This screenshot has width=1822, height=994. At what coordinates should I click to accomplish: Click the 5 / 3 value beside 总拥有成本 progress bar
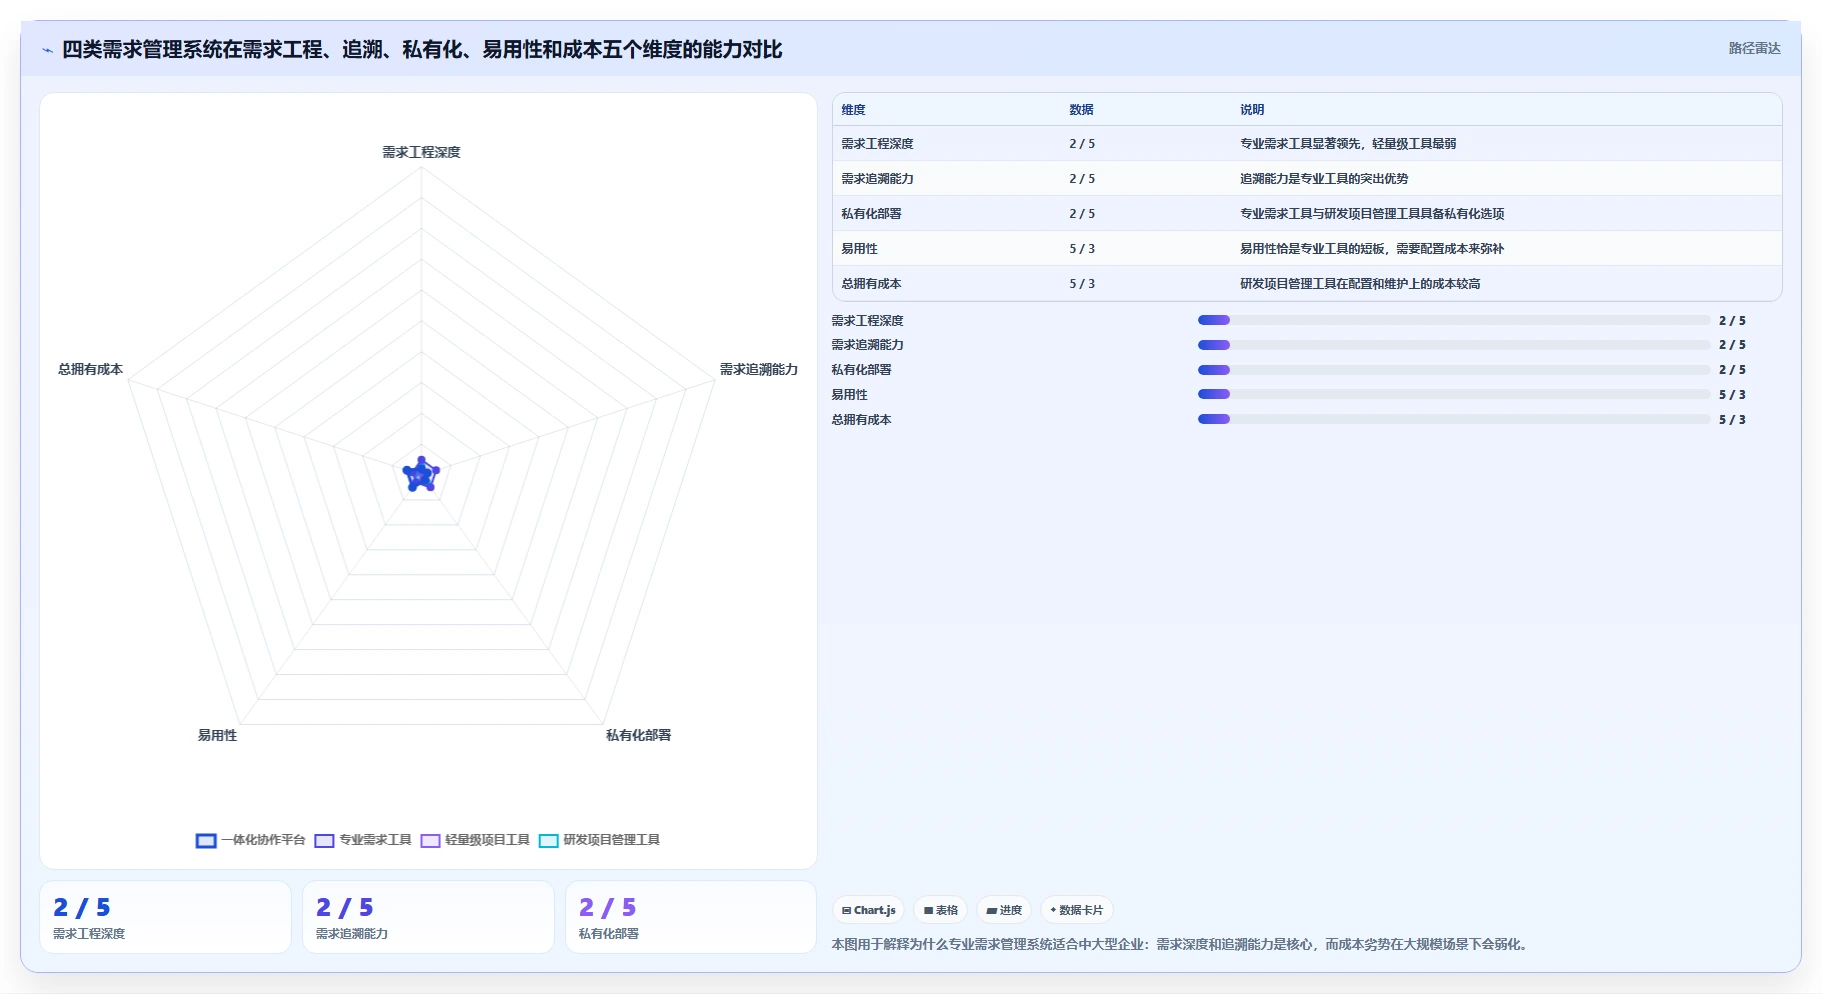[x=1732, y=420]
